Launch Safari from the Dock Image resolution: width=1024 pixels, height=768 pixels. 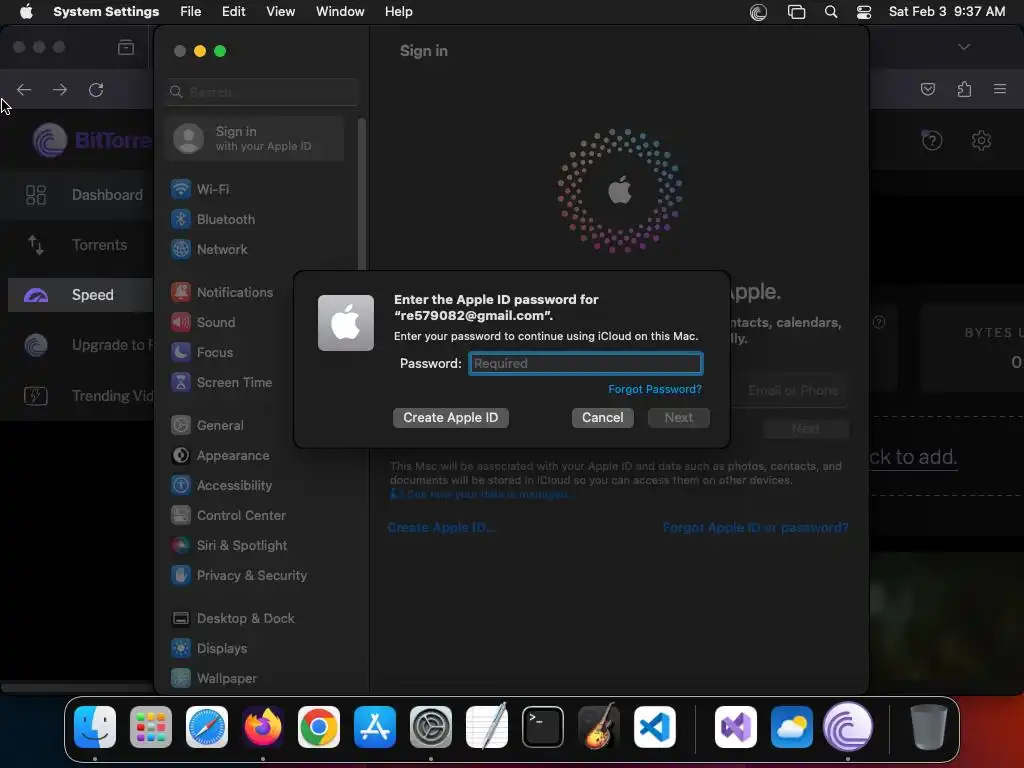coord(207,727)
